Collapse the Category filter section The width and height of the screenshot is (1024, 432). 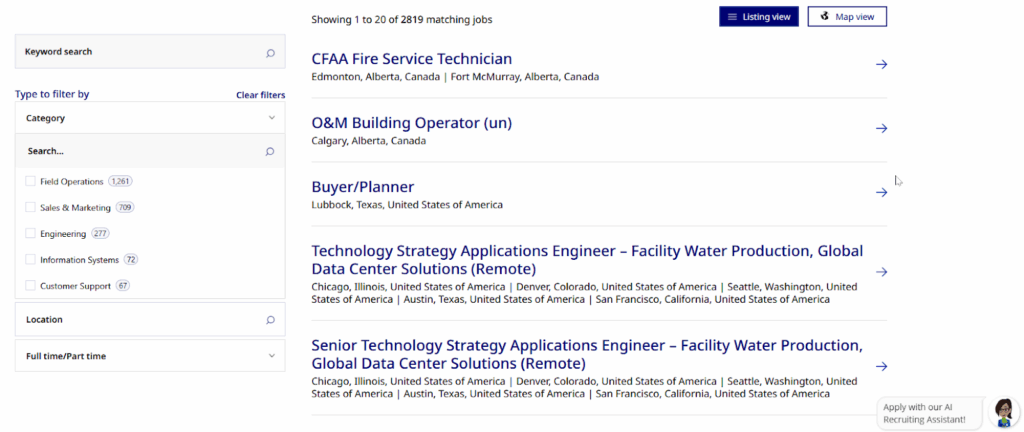[271, 118]
